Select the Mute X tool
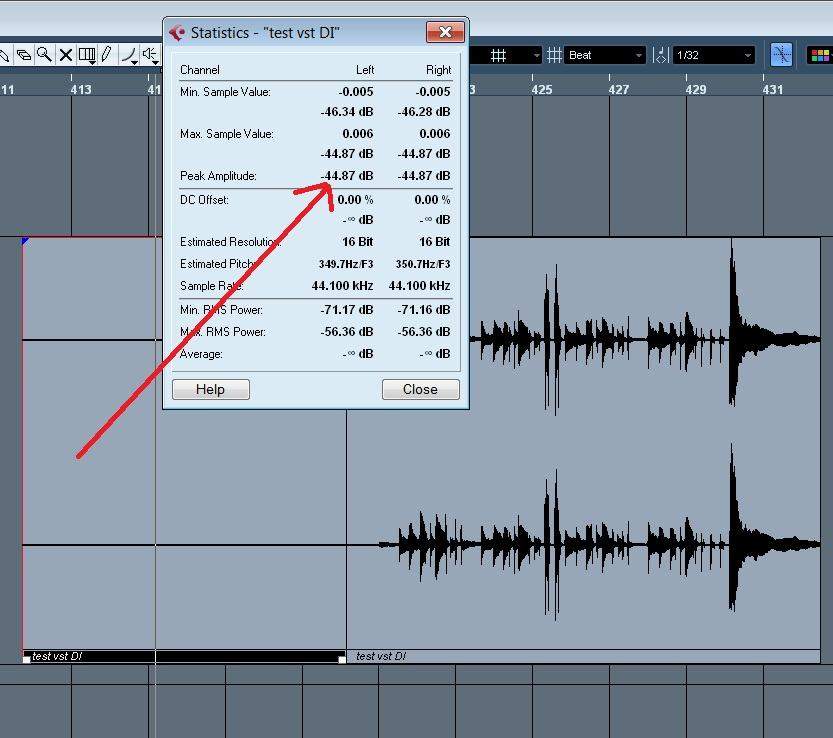This screenshot has height=738, width=833. coord(65,55)
